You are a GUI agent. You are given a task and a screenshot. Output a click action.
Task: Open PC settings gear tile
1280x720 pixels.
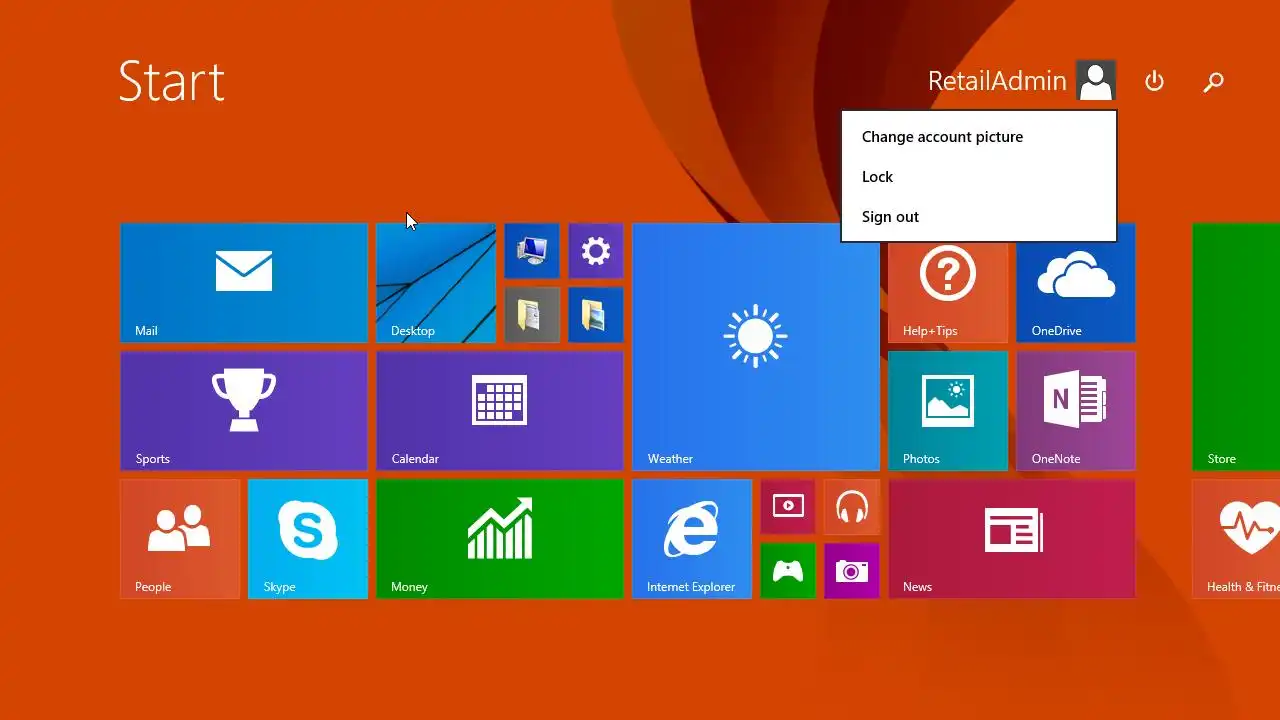596,251
